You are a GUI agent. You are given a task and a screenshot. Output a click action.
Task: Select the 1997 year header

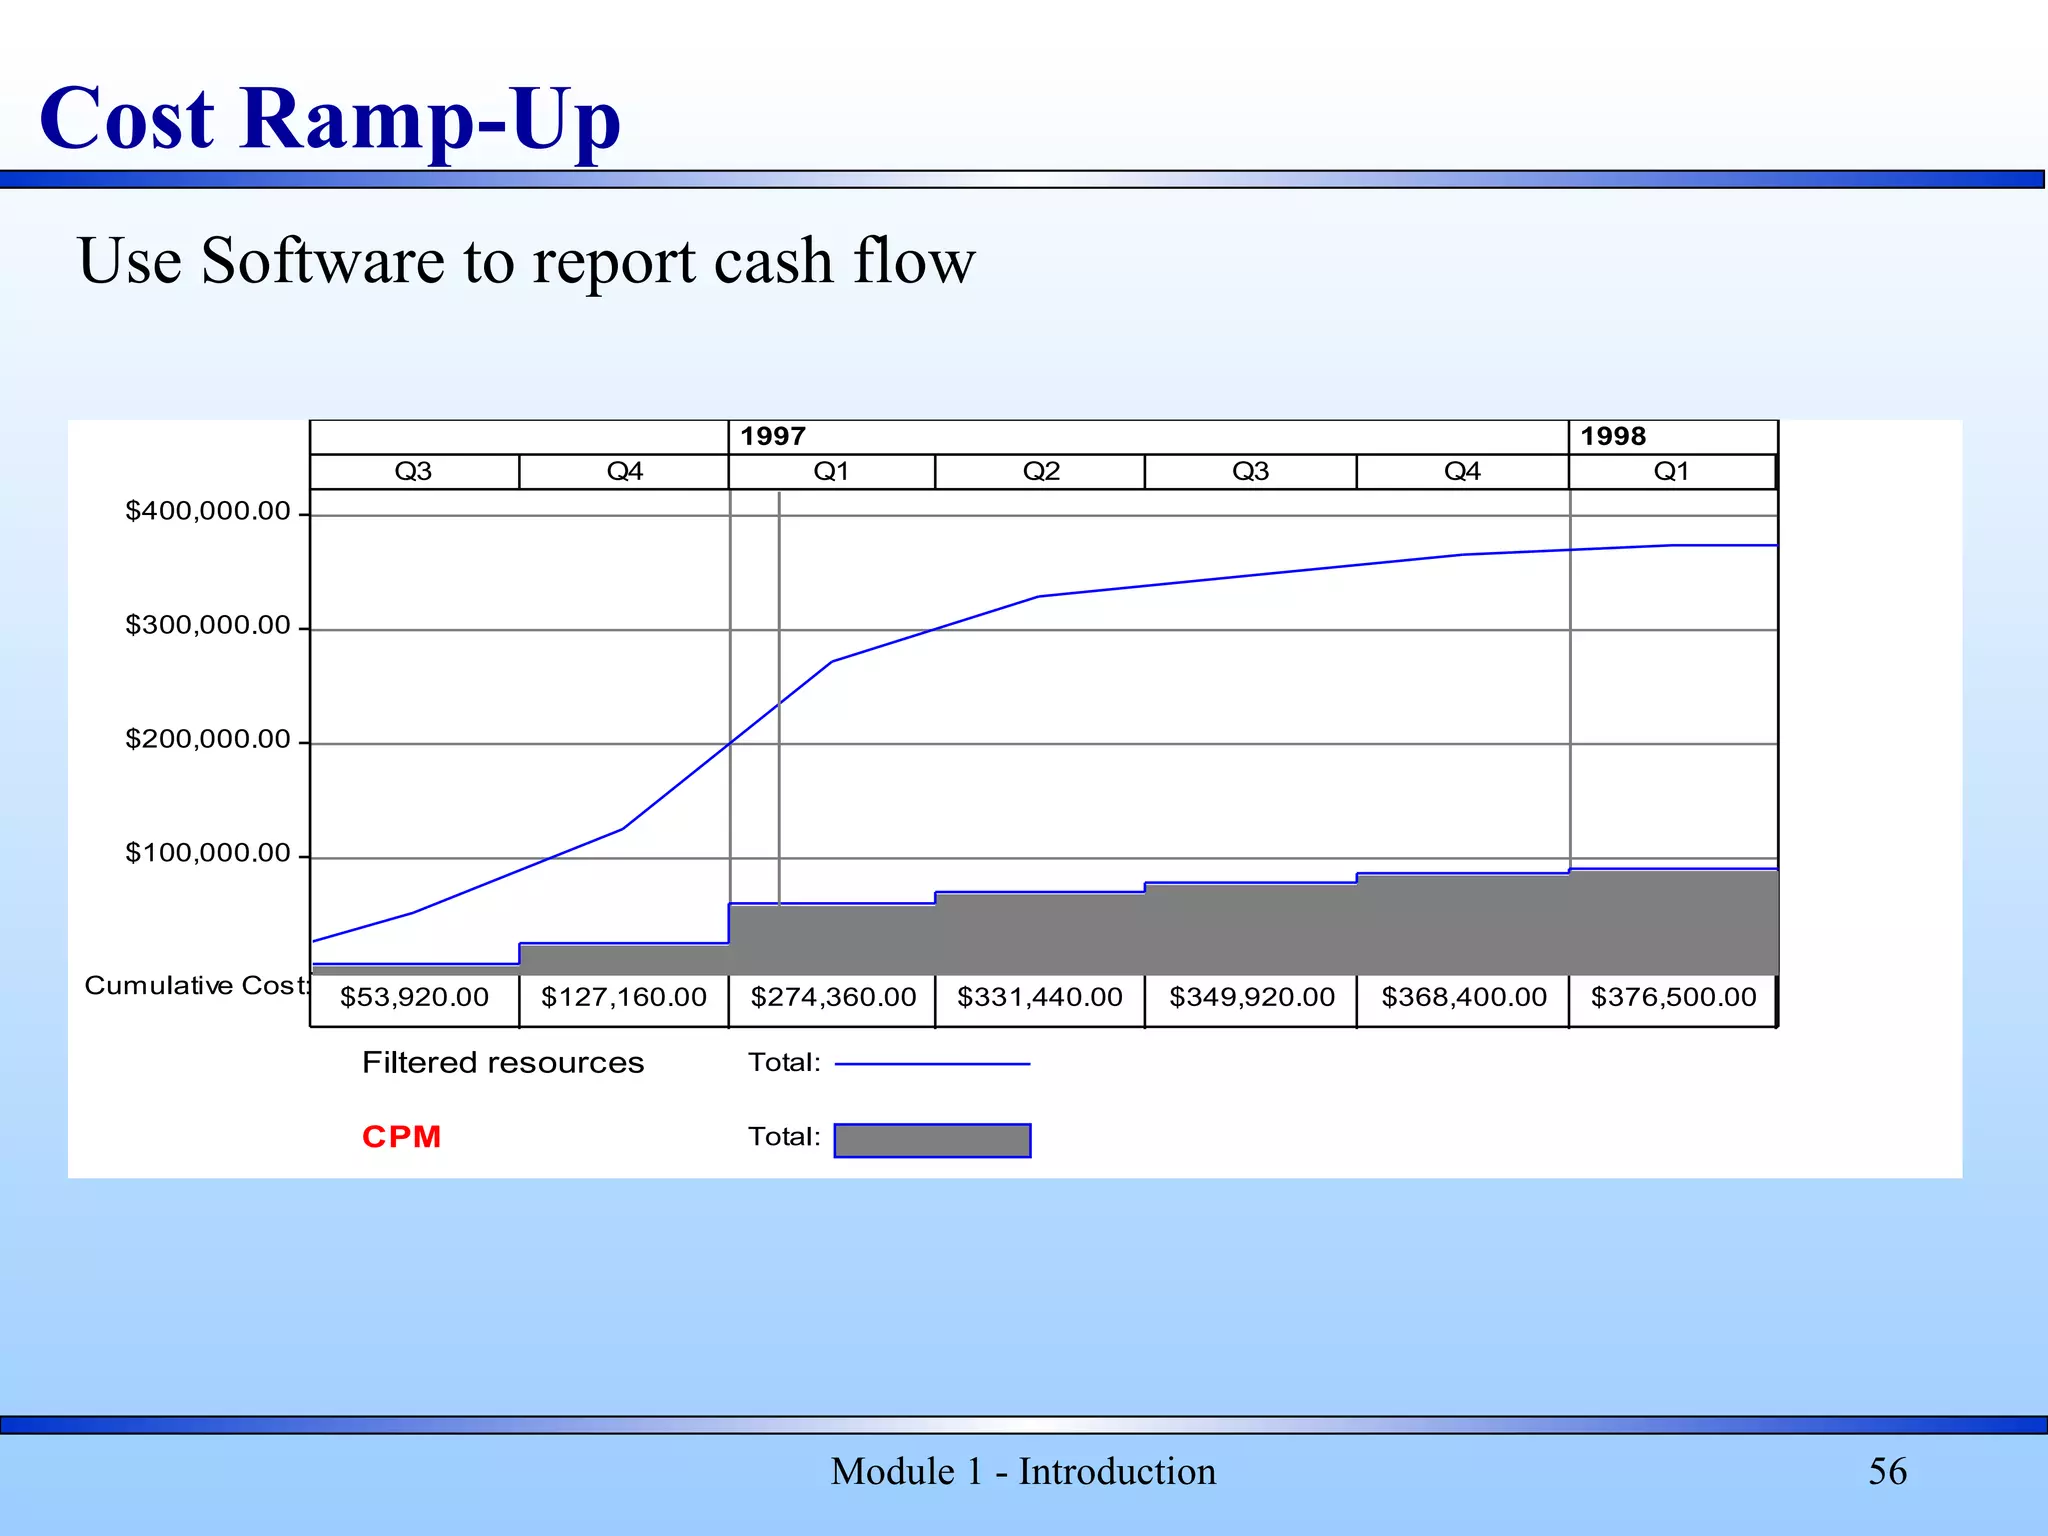(x=1148, y=437)
